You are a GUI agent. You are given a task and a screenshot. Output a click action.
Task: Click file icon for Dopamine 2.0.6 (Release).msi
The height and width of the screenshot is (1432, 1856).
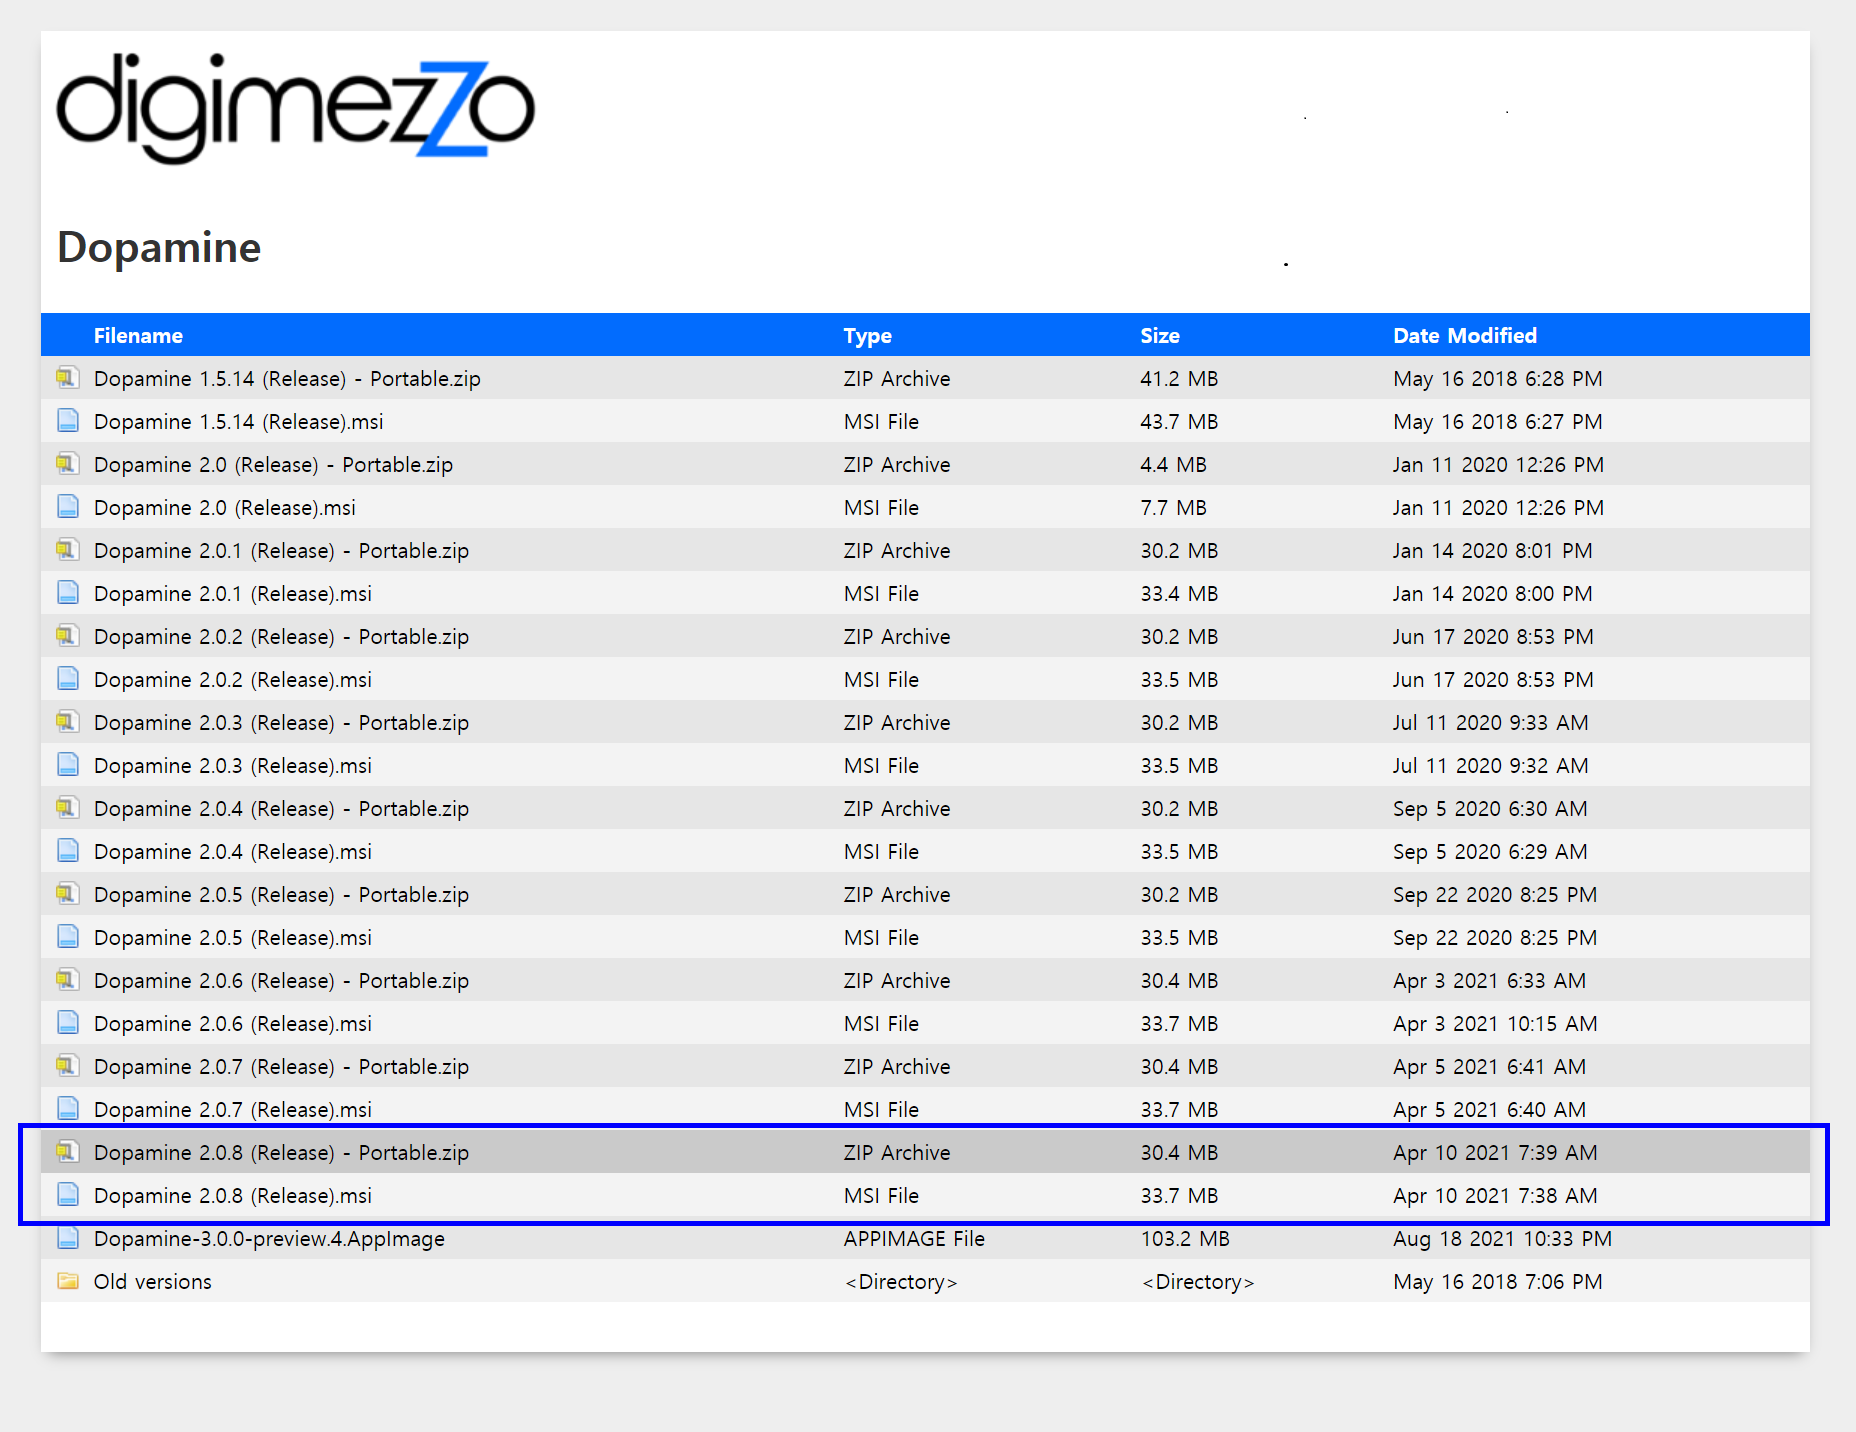pos(67,1023)
